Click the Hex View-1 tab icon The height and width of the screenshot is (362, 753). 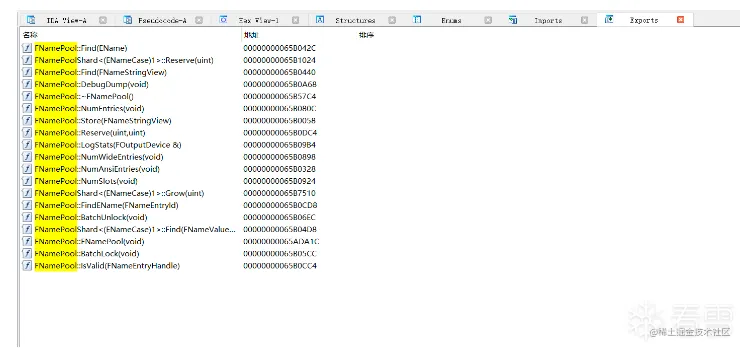[x=223, y=20]
